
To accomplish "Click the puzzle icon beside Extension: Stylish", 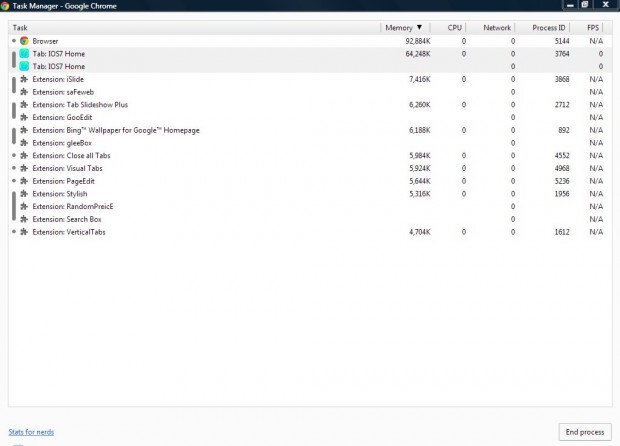I will click(x=24, y=193).
